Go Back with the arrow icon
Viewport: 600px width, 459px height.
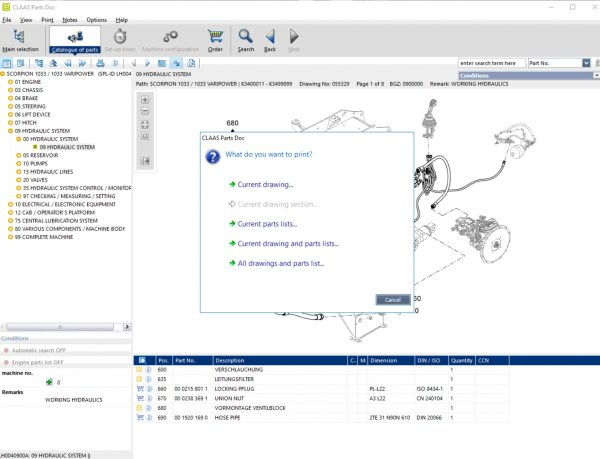(x=270, y=38)
